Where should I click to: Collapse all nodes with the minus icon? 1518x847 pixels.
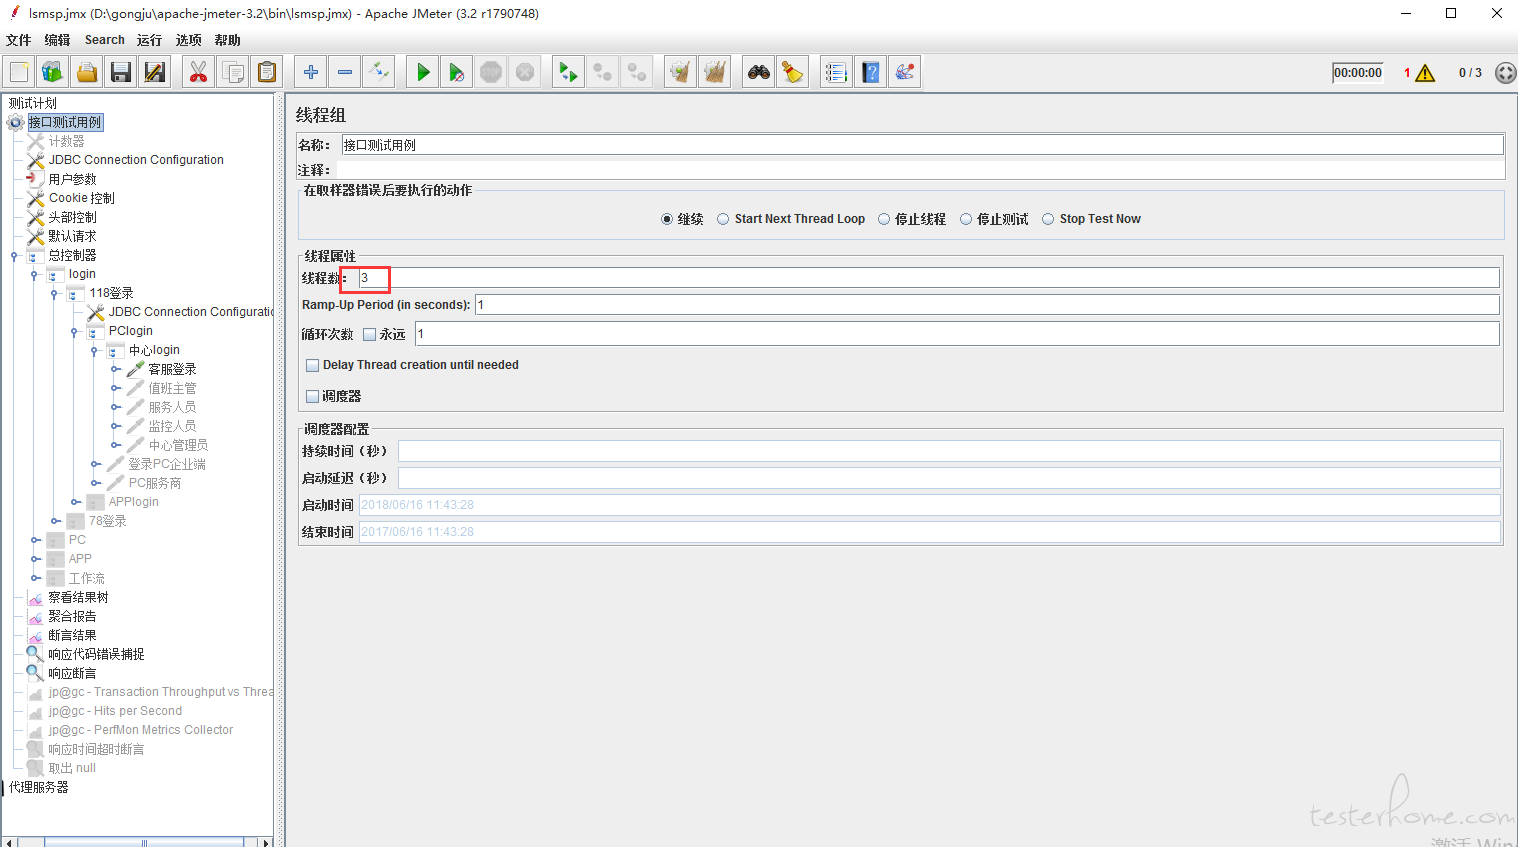345,72
